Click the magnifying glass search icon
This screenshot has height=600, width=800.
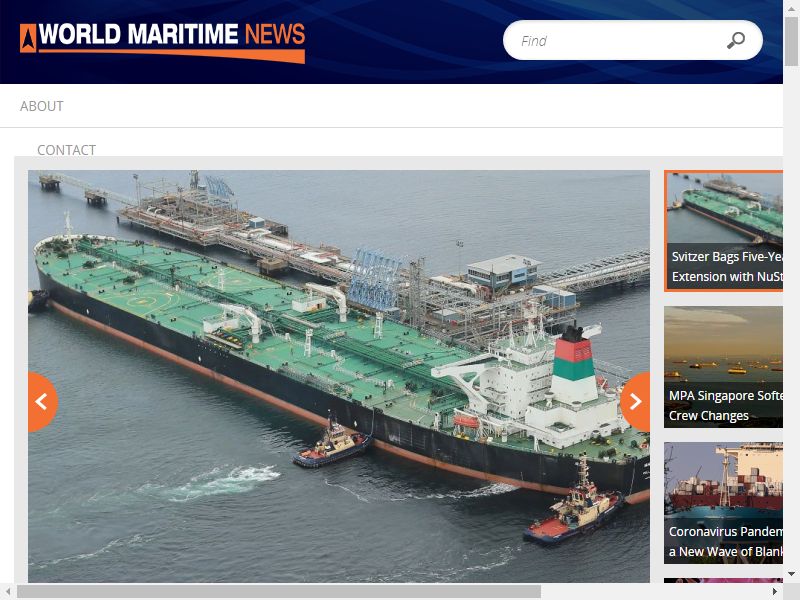[735, 40]
